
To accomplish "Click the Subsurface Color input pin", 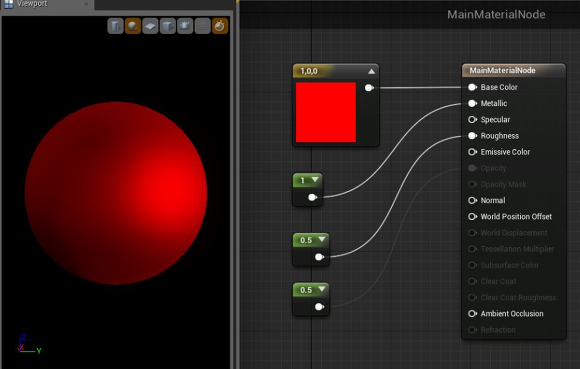I will (472, 265).
